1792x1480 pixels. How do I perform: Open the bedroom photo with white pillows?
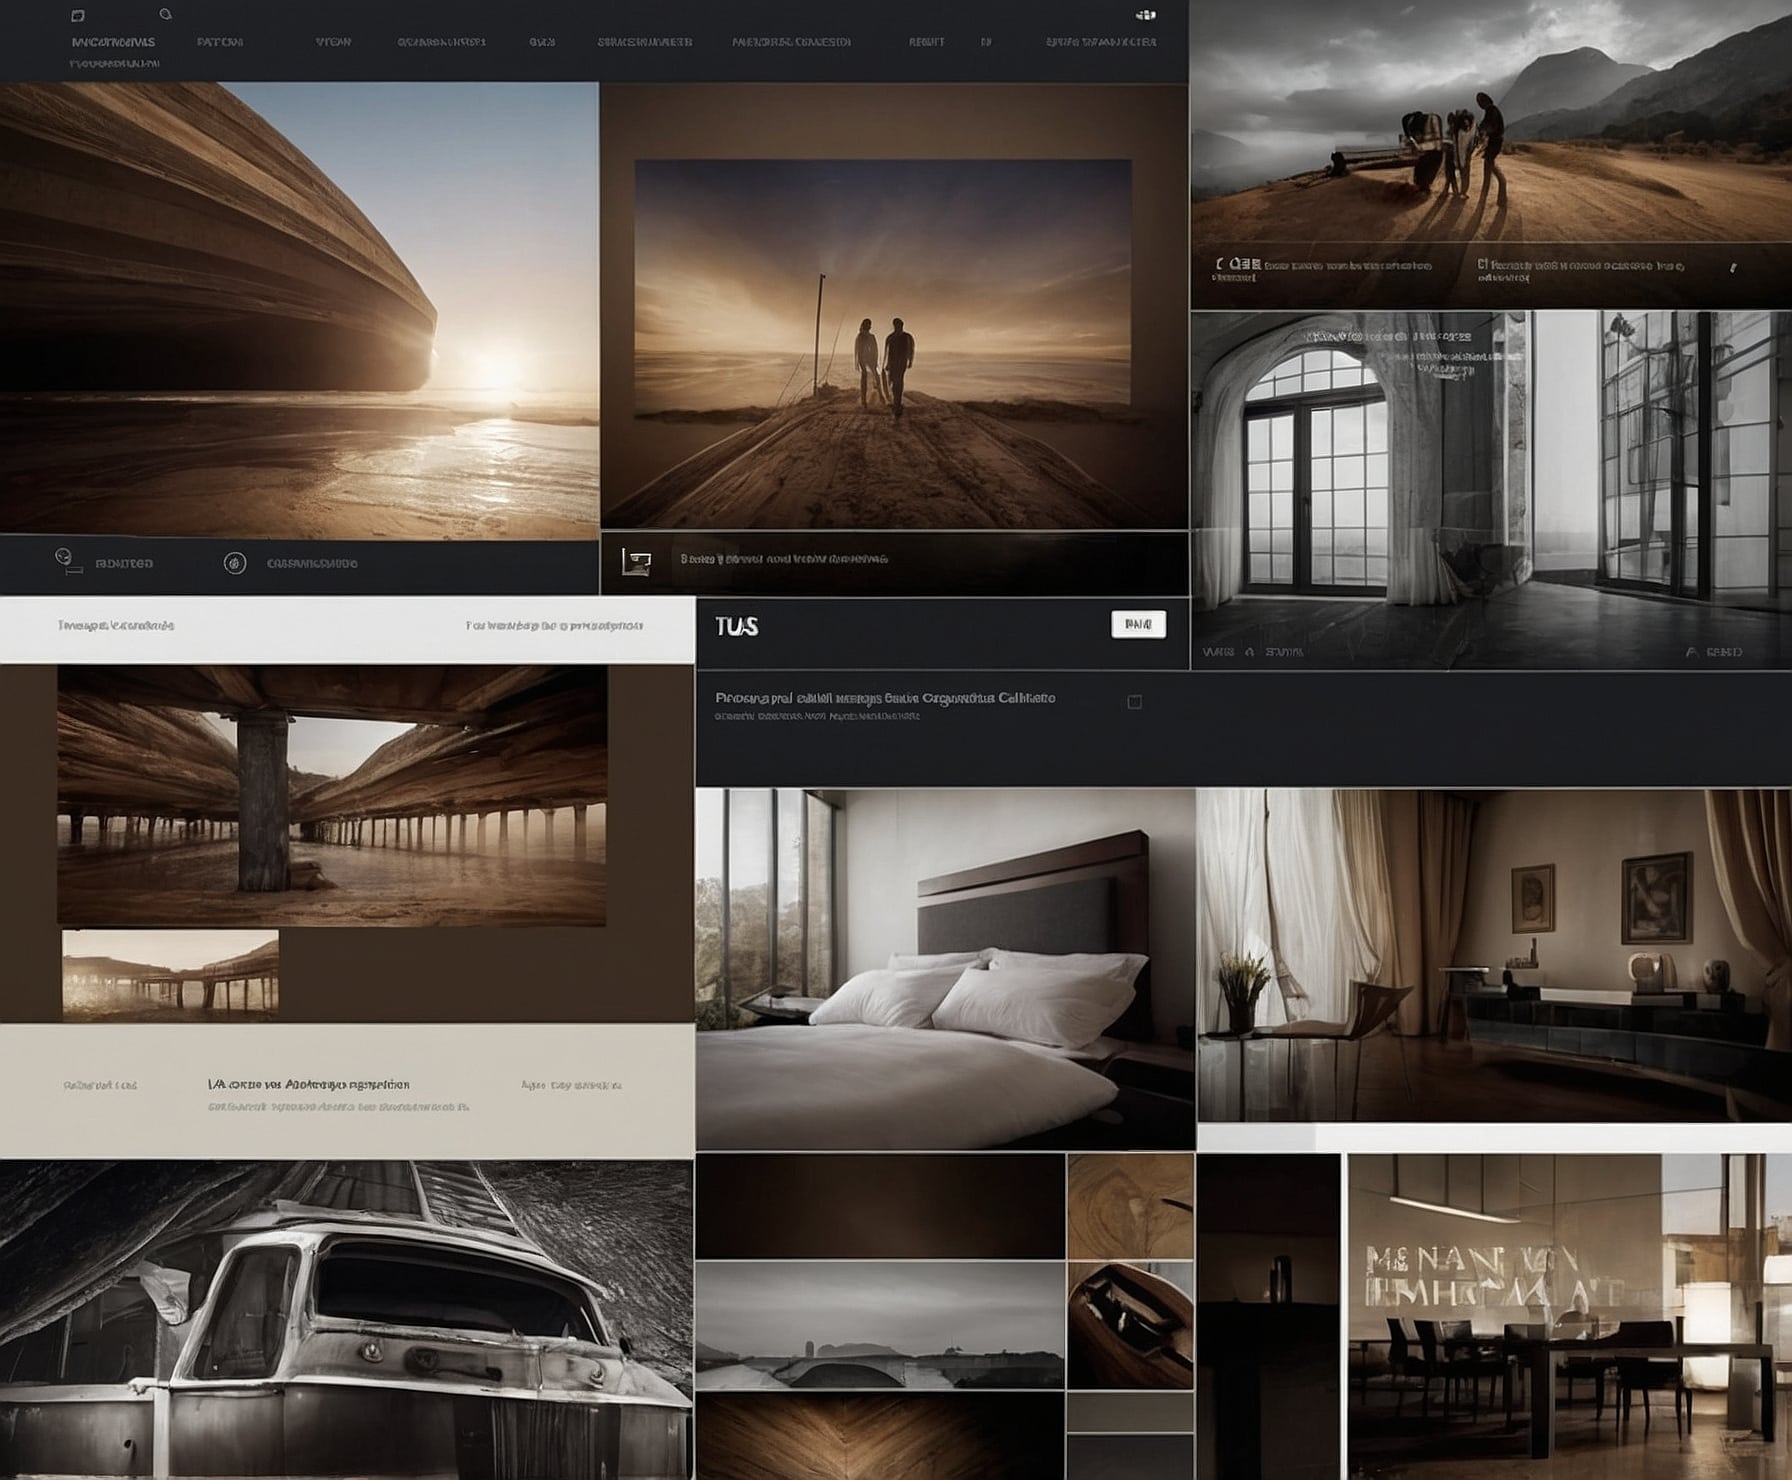[945, 968]
